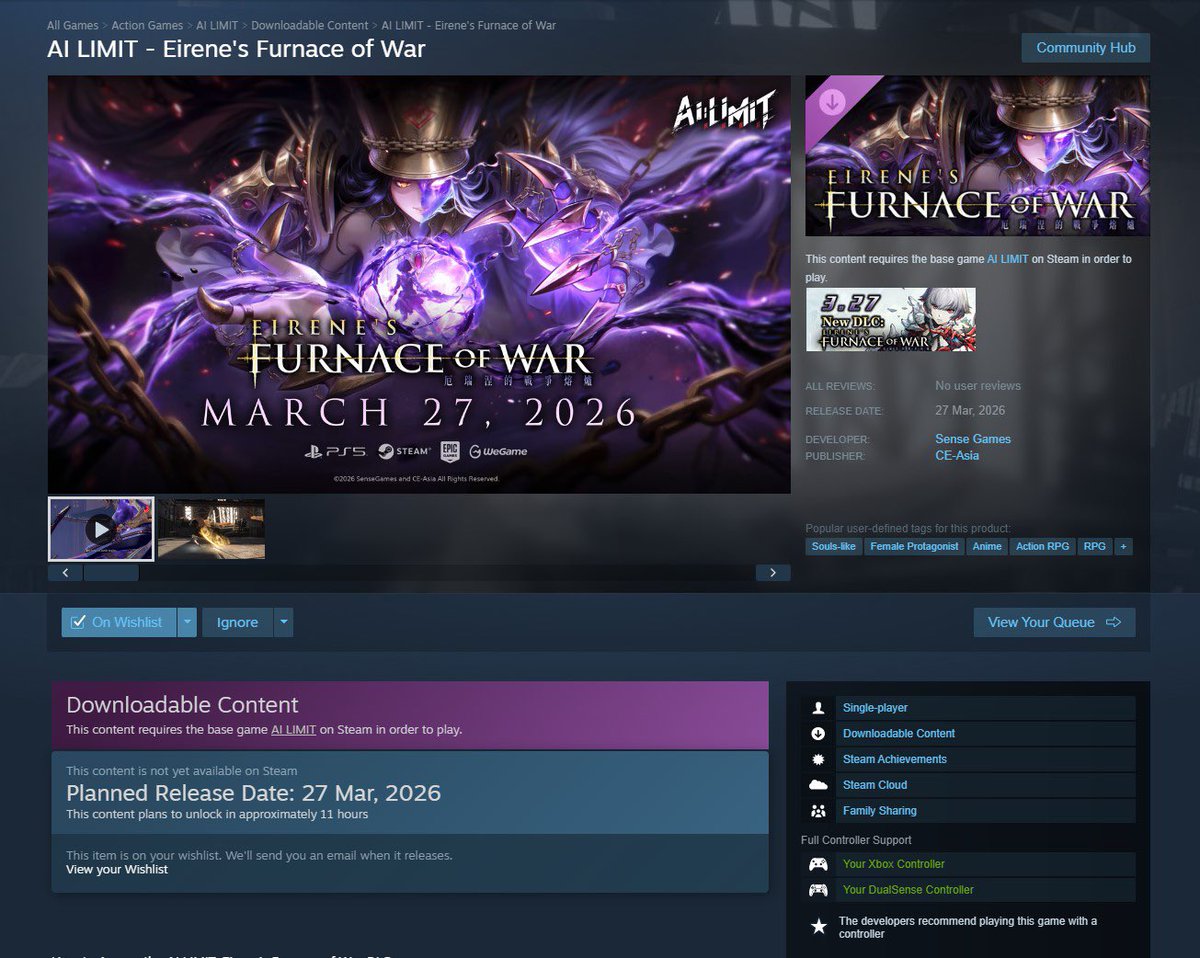This screenshot has height=958, width=1200.
Task: Click the Single-player feature icon
Action: tap(818, 708)
